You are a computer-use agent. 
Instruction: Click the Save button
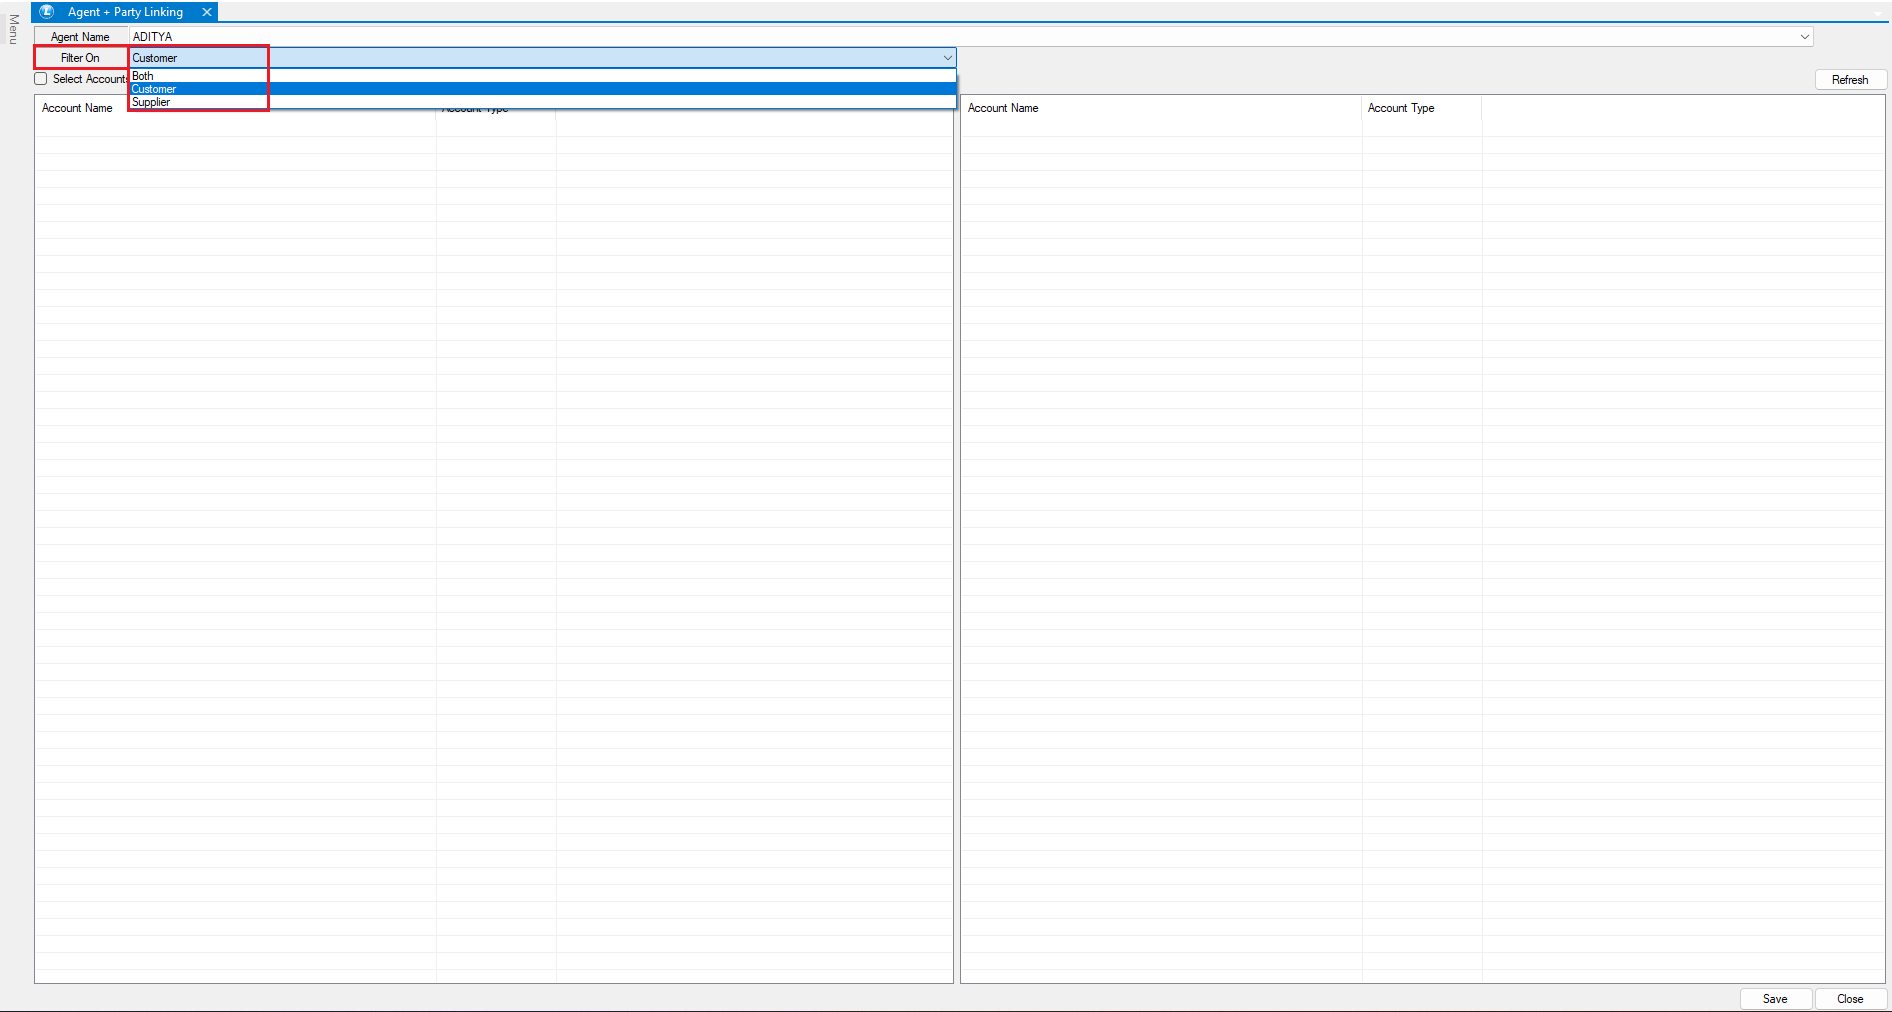[1775, 999]
